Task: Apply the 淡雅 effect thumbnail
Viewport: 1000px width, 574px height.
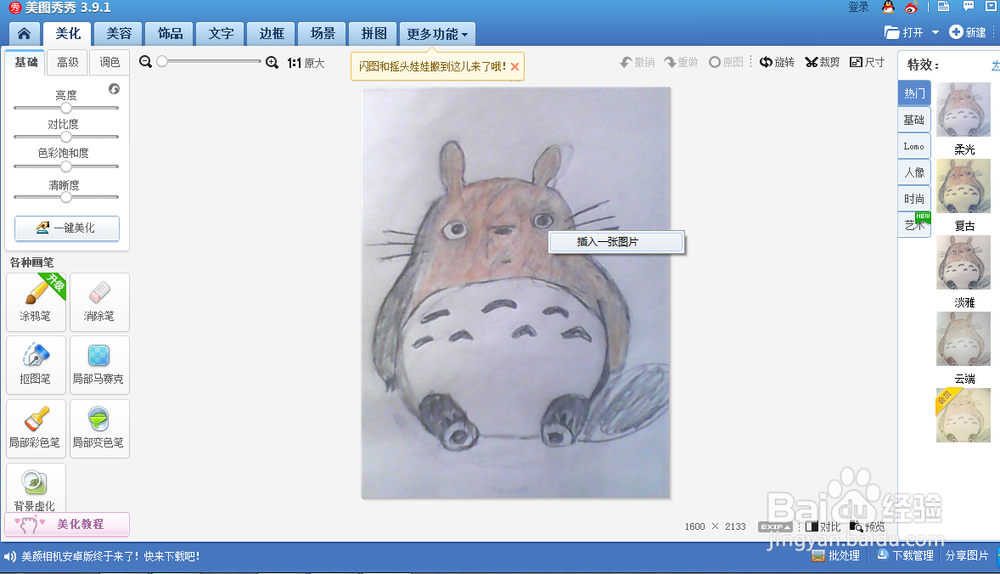Action: 964,262
